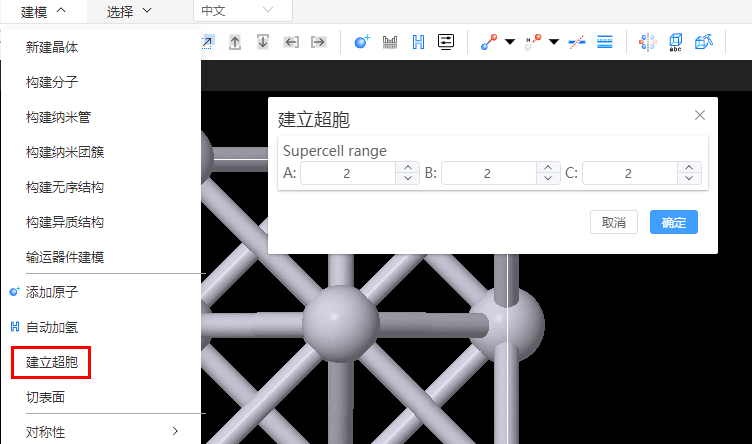
Task: Click the add atom toolbar icon
Action: pyautogui.click(x=362, y=42)
